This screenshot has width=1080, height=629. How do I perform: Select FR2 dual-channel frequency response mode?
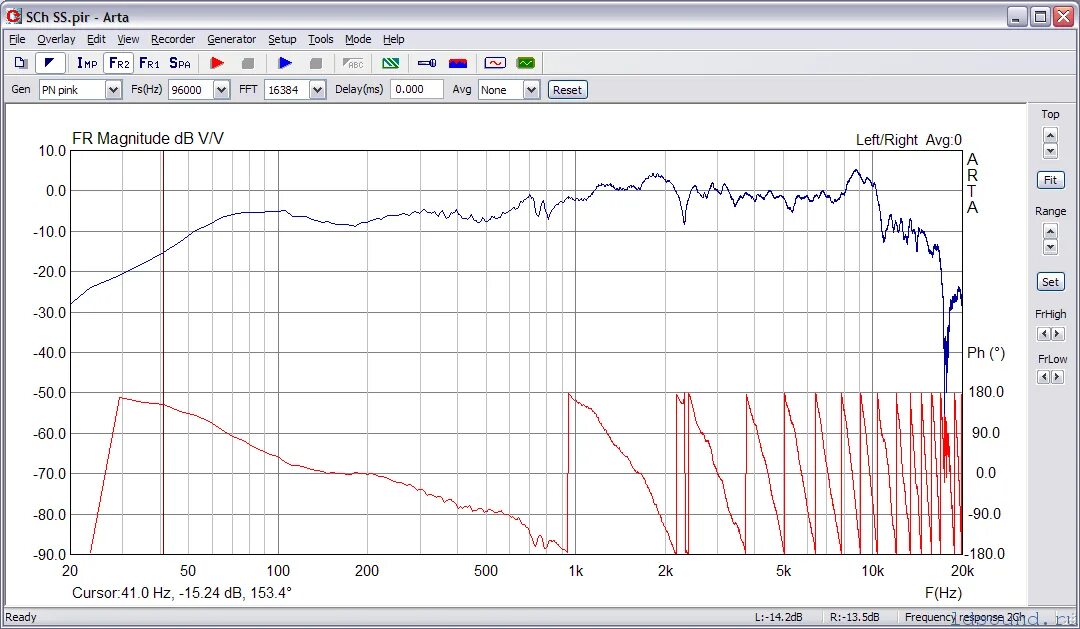pos(119,63)
